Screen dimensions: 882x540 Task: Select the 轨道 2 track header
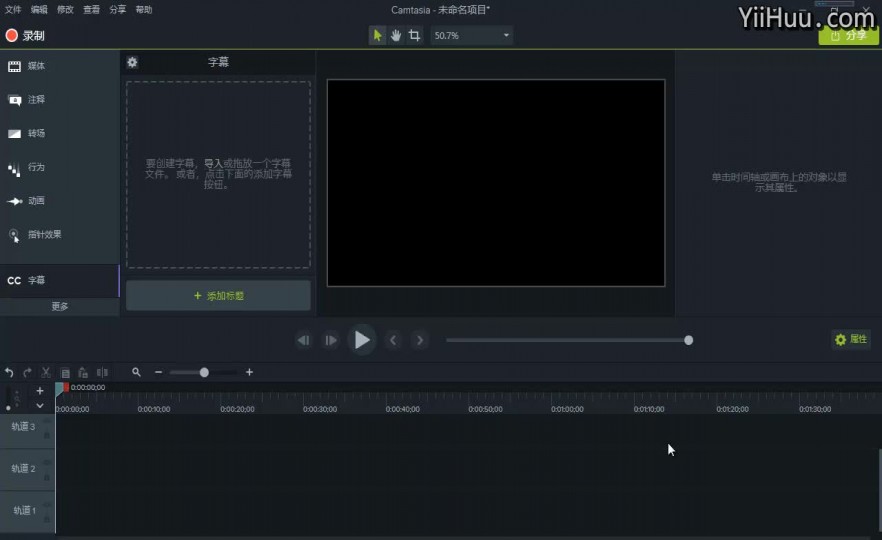(x=27, y=469)
